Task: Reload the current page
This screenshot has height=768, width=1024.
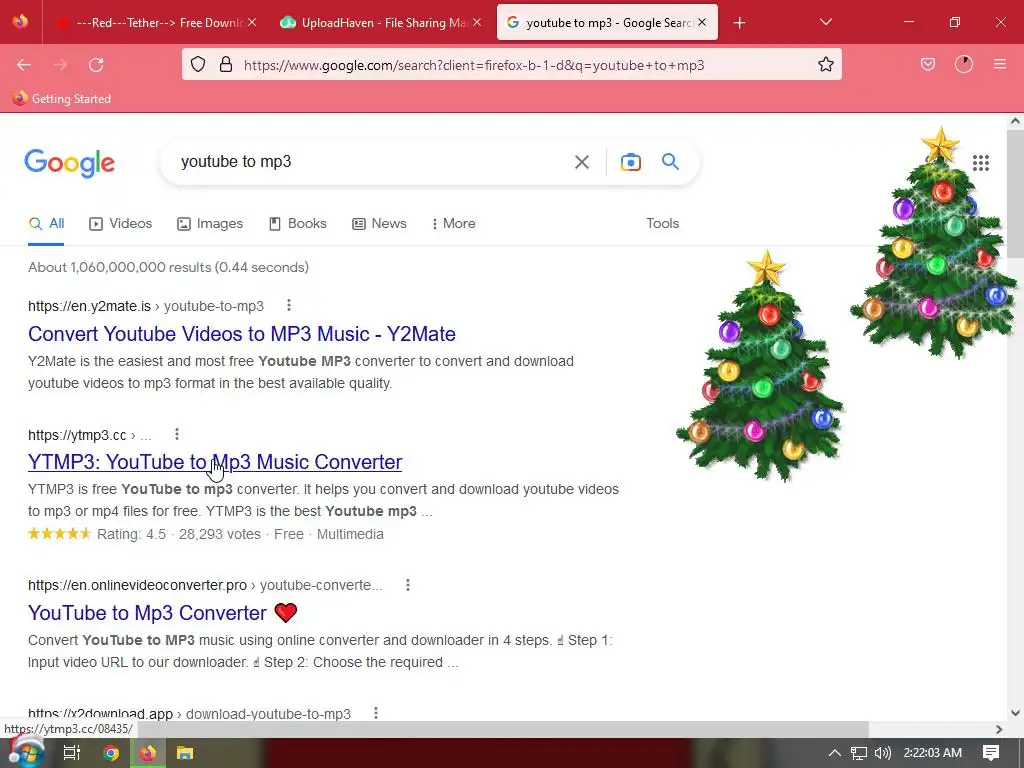Action: pyautogui.click(x=96, y=65)
